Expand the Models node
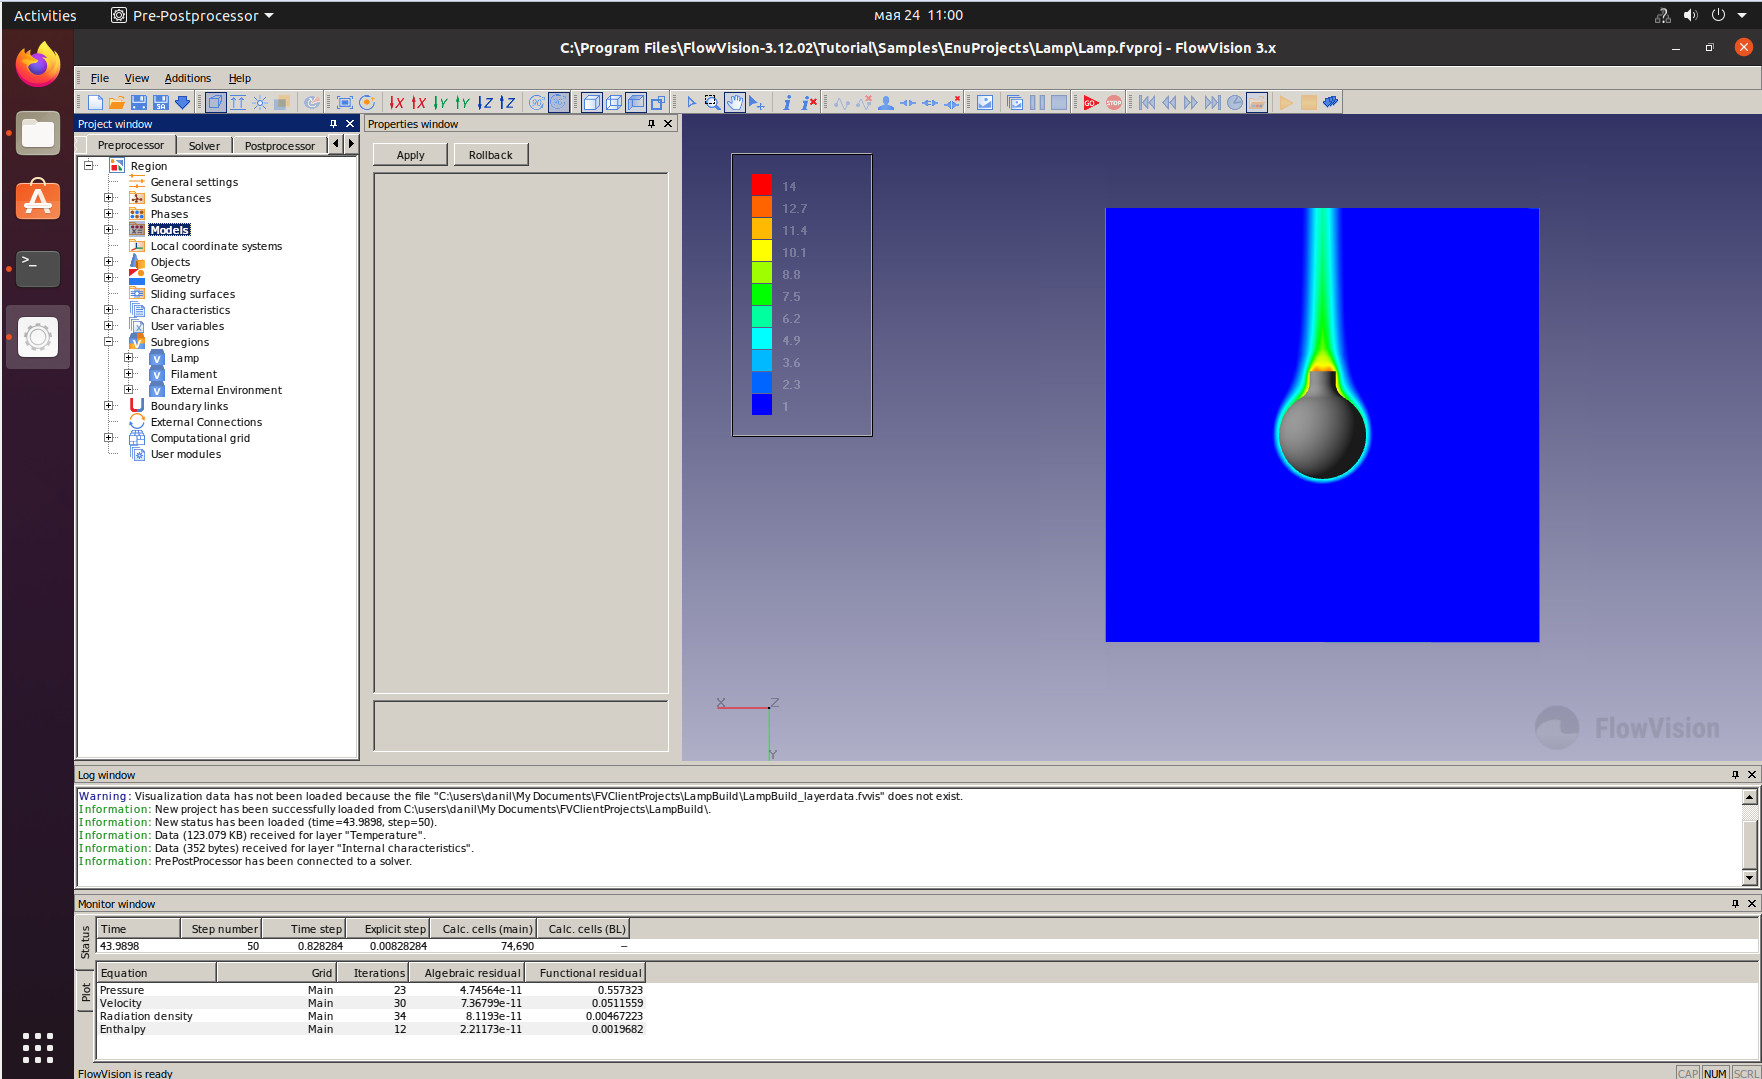 (109, 230)
